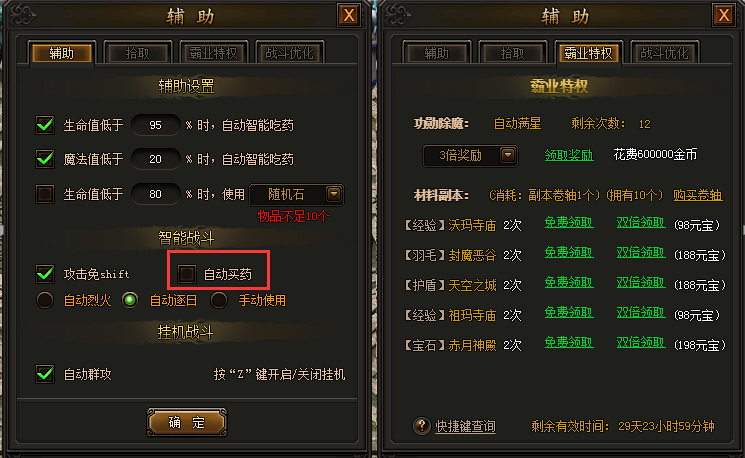The image size is (745, 458).
Task: Enable the 自动买药 checkbox
Action: (x=187, y=274)
